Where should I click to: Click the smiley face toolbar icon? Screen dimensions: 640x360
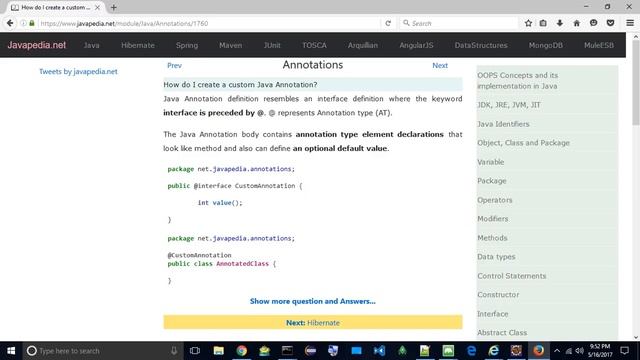(593, 23)
